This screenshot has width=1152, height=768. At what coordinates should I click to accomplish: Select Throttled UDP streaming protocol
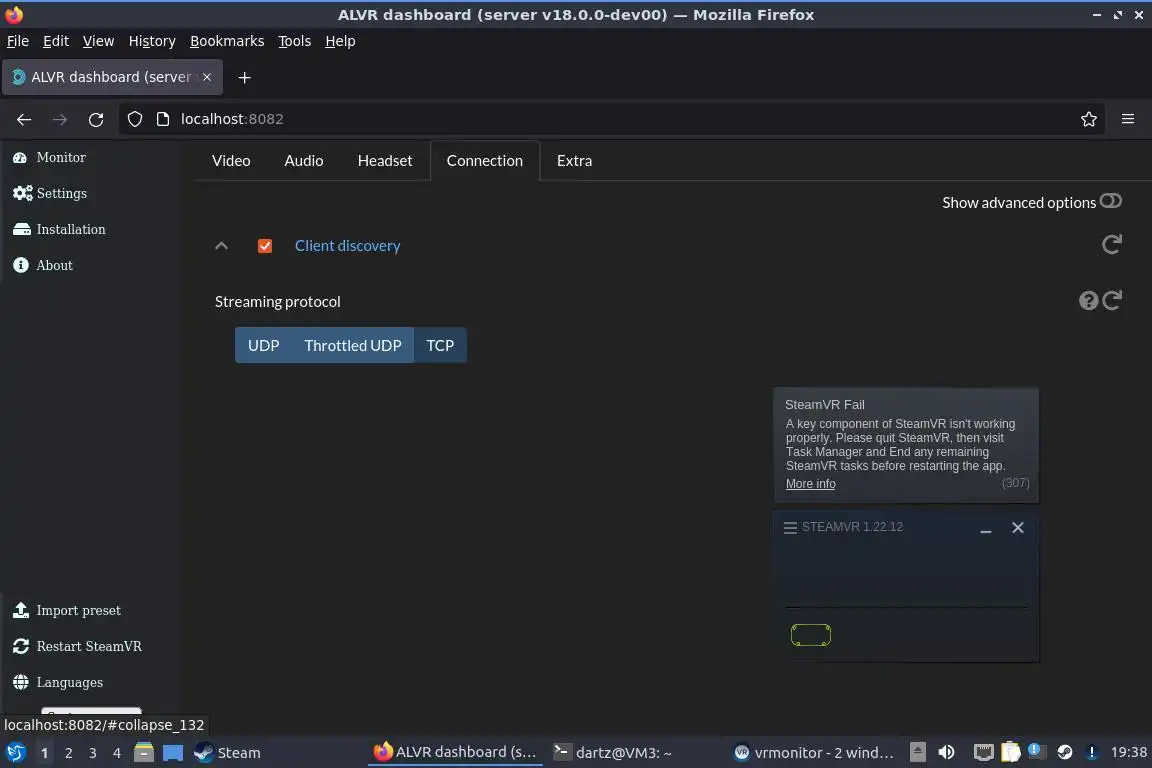(353, 345)
